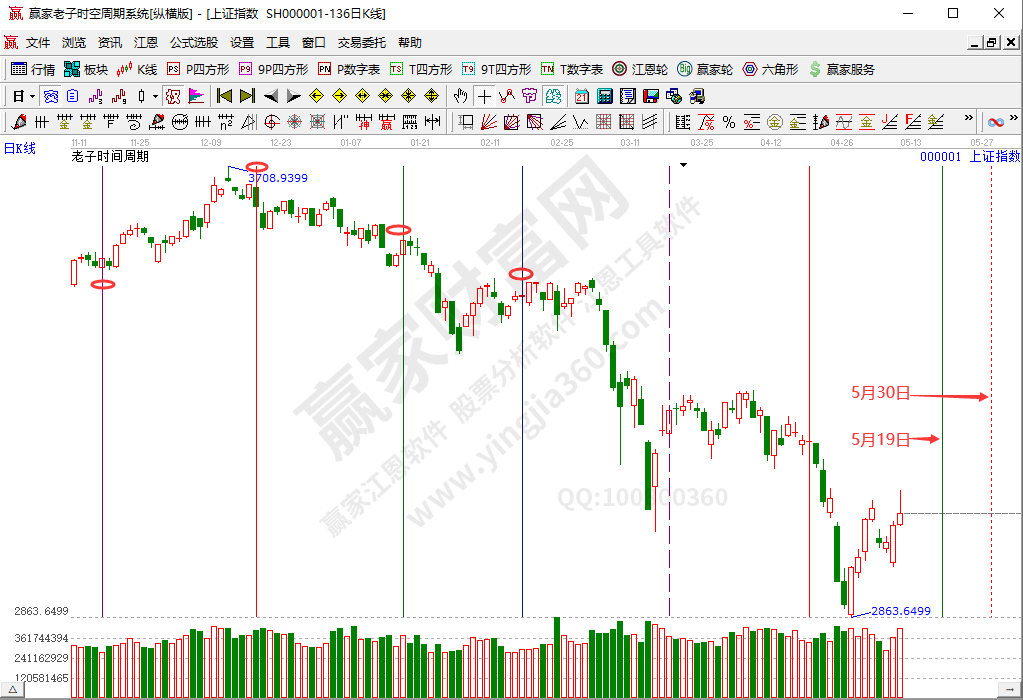Toggle the highlighted chart overlay button beside candlestick dropdown
Screen dimensions: 1023x700
coord(172,96)
